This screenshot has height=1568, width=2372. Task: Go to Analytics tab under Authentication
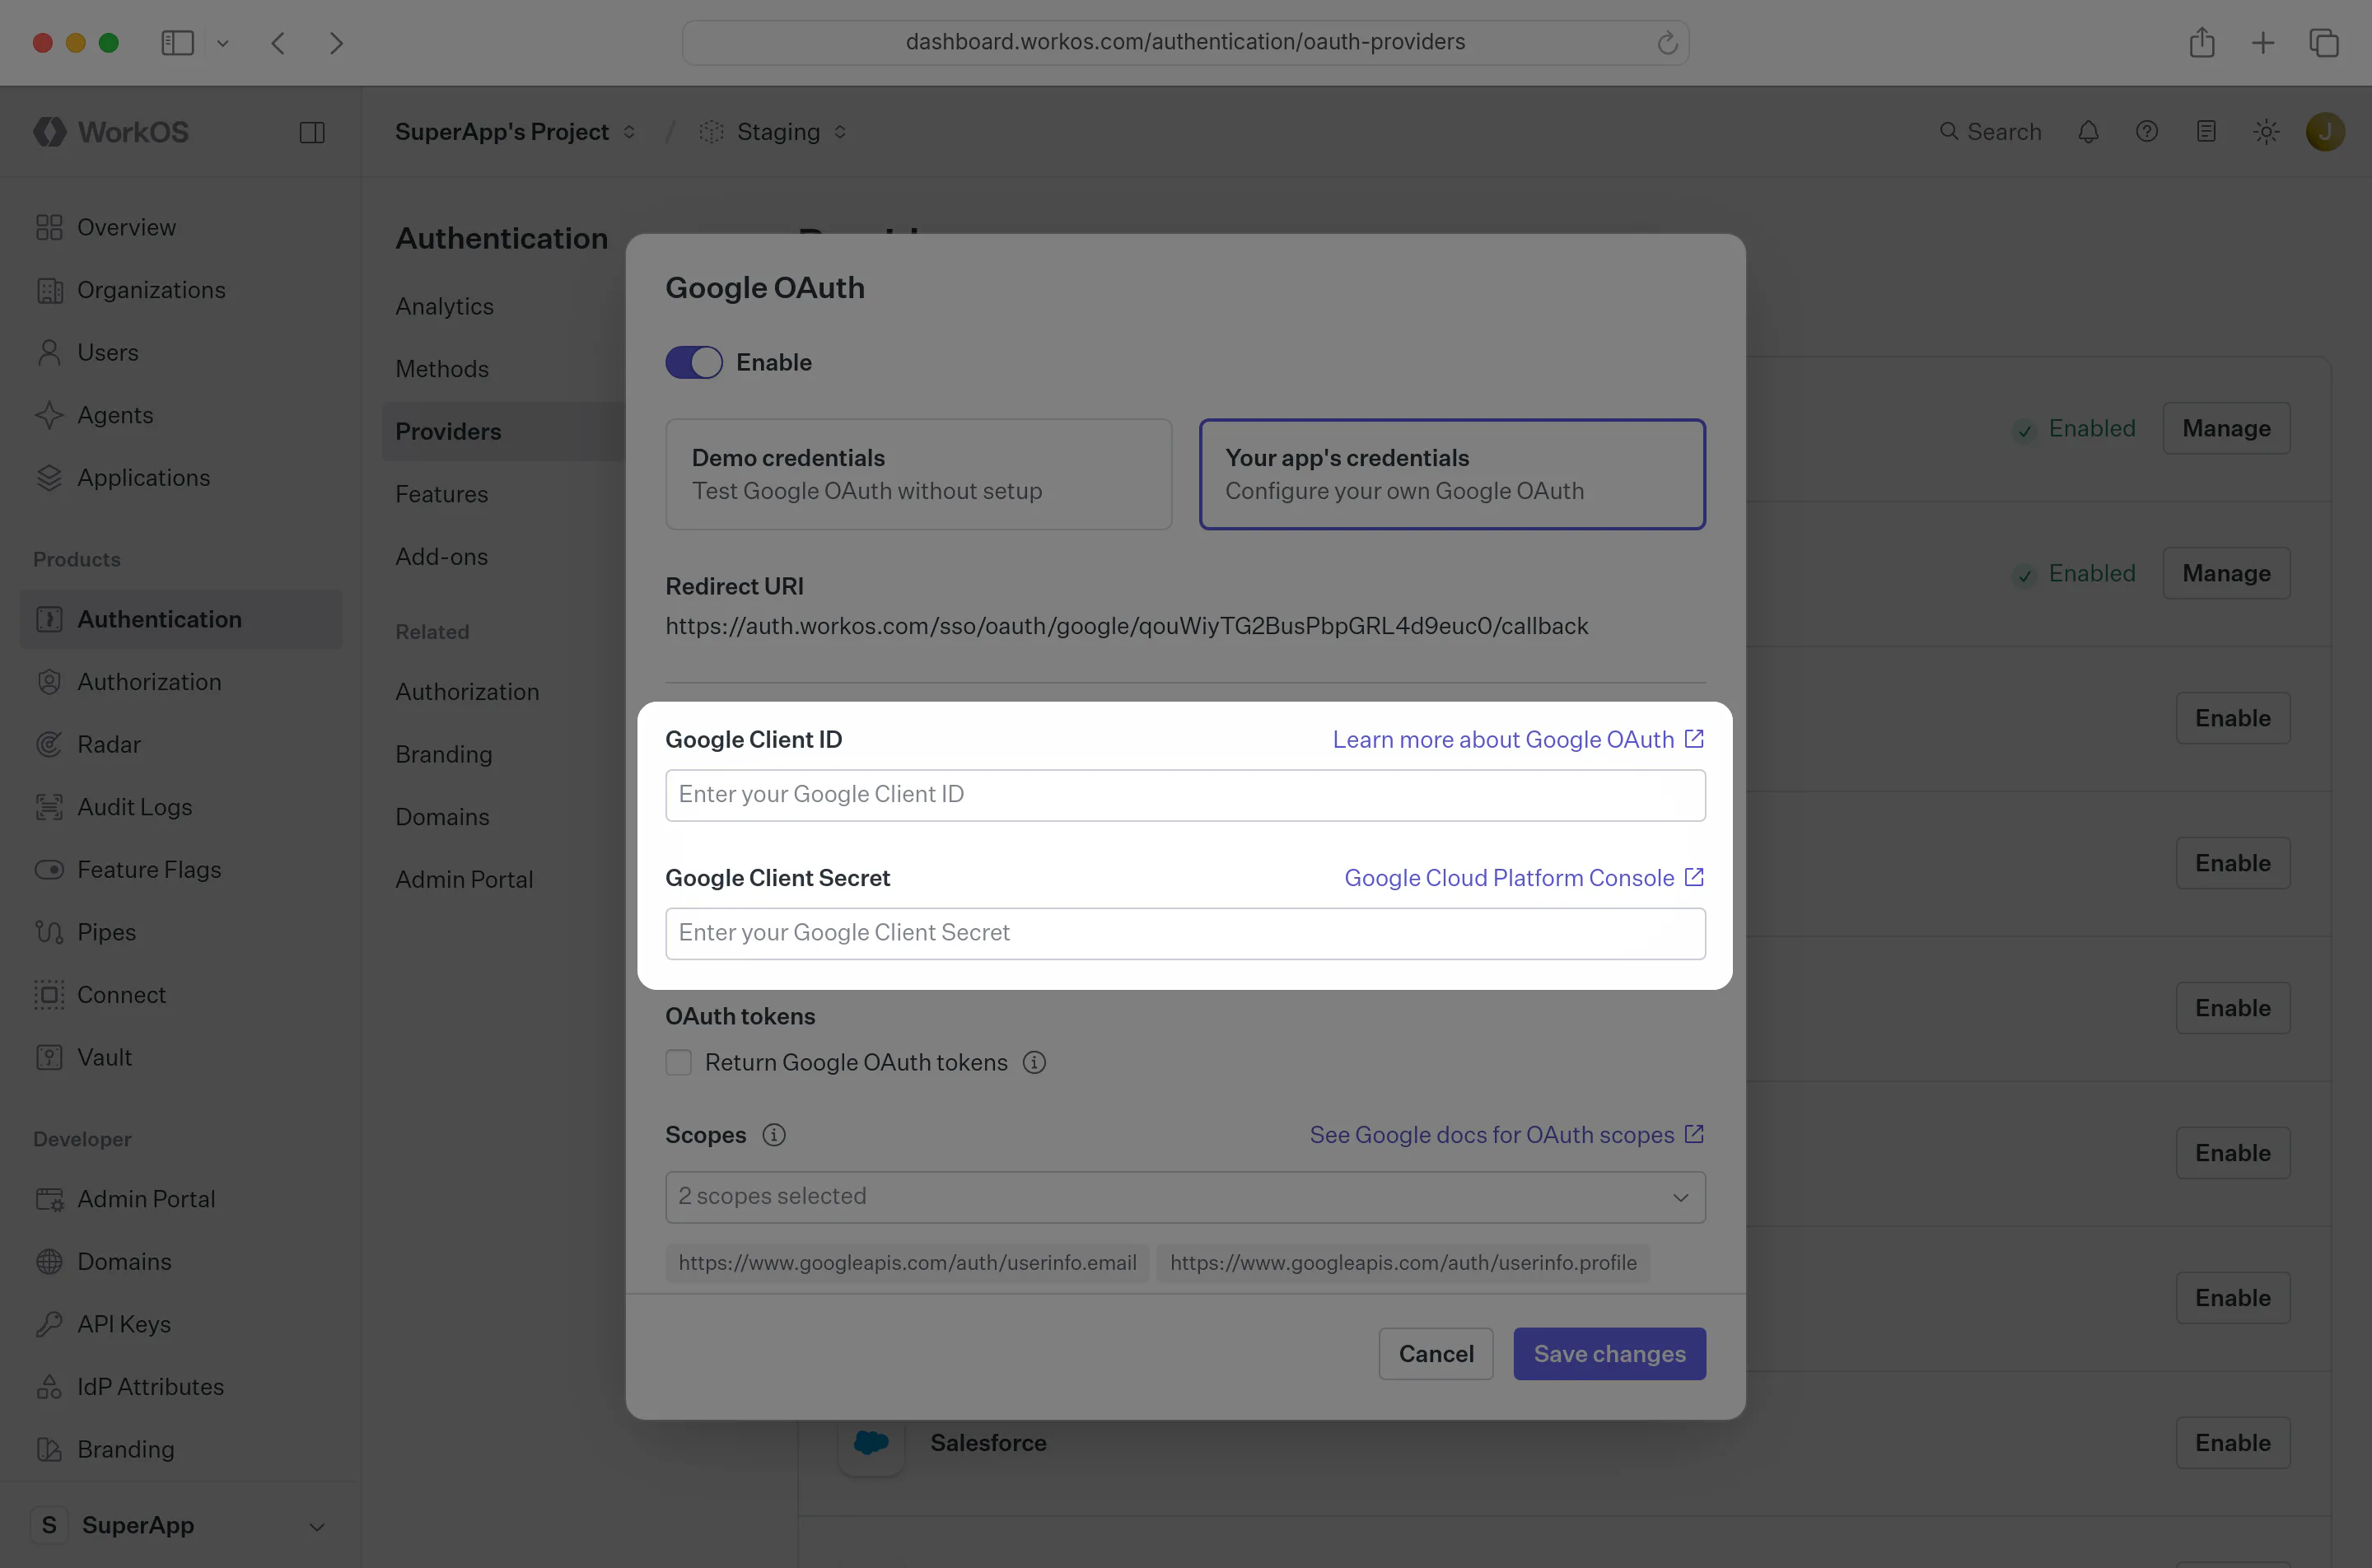[x=444, y=306]
